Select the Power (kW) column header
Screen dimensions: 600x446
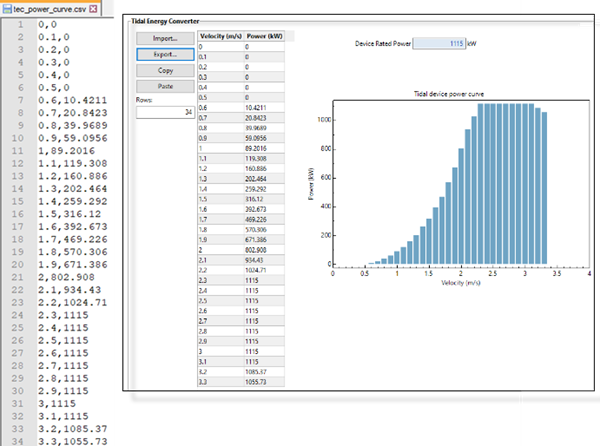(x=264, y=34)
